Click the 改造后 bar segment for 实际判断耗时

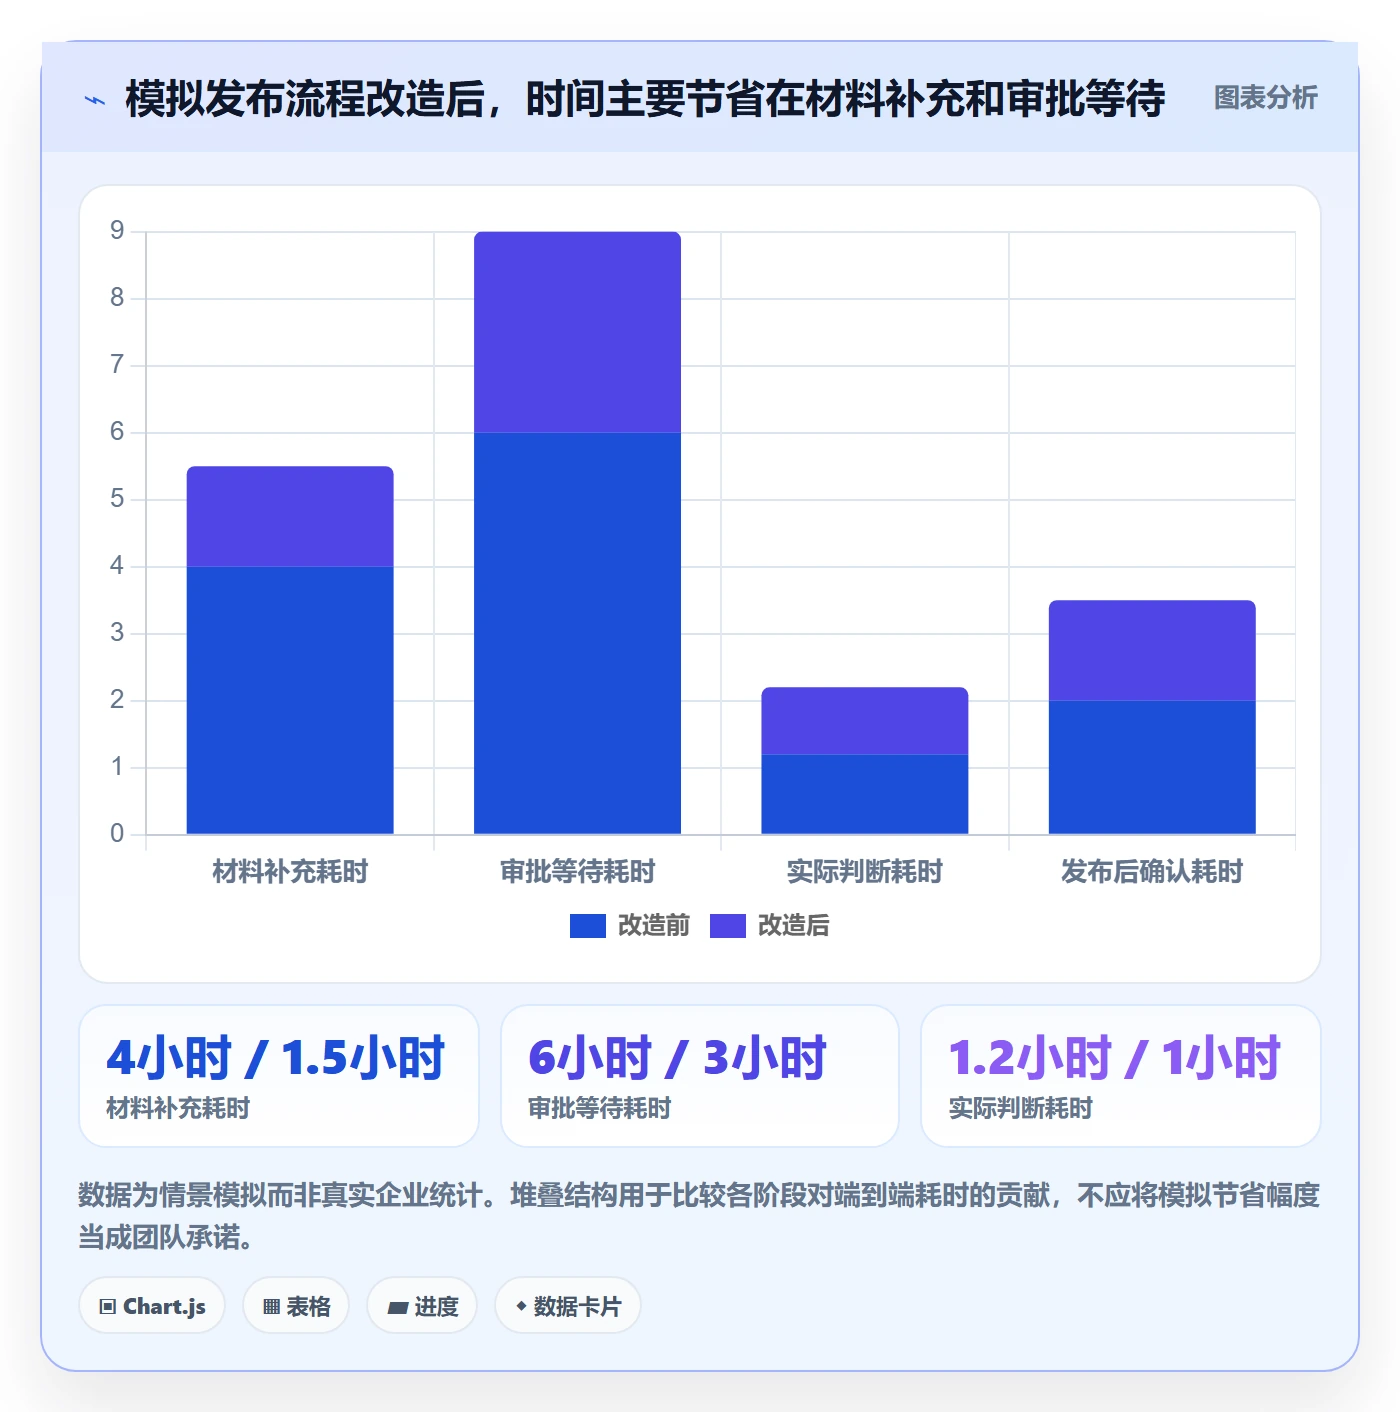[x=865, y=721]
